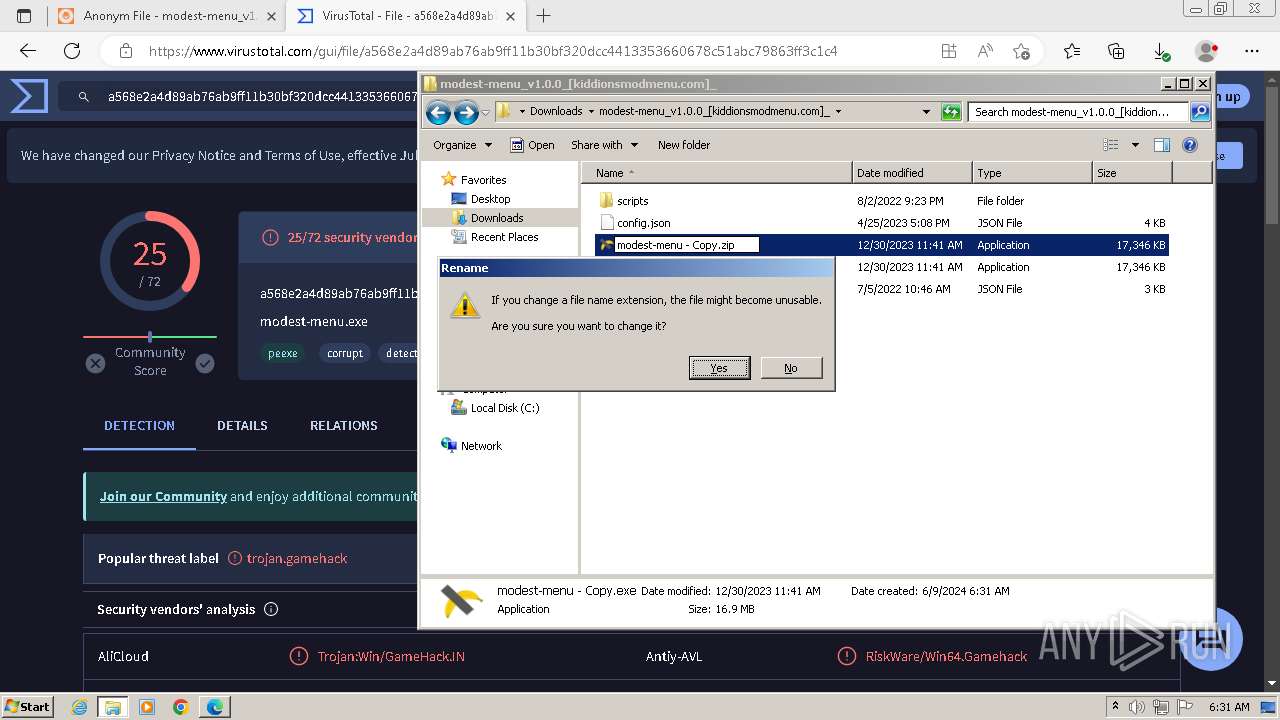Refresh the Explorer folder view

(x=951, y=112)
